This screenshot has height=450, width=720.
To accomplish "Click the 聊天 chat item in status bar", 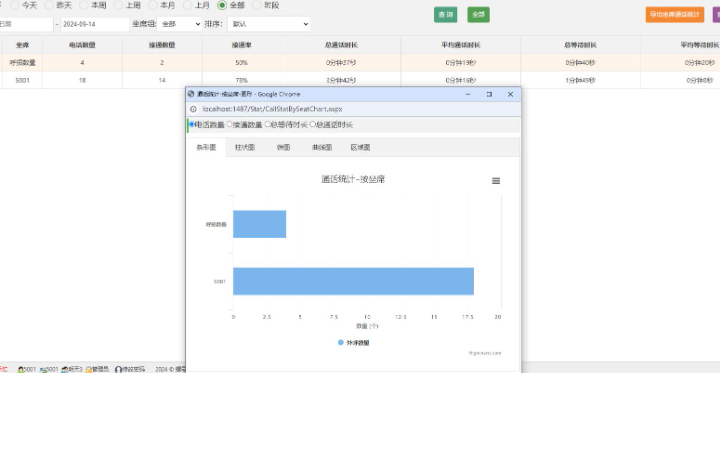I will [72, 369].
